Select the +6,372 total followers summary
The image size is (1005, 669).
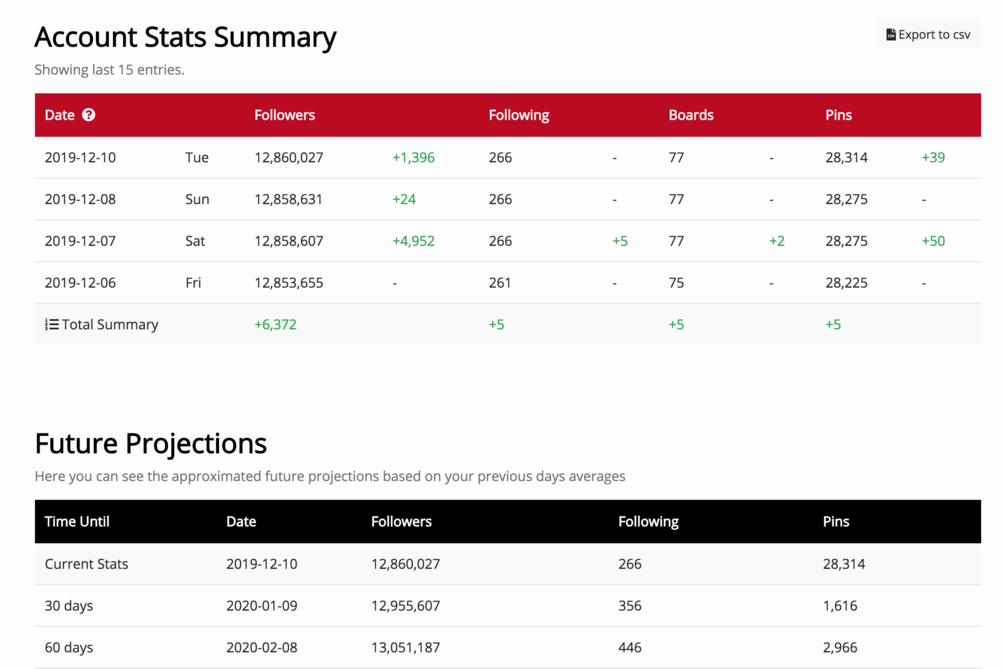275,325
